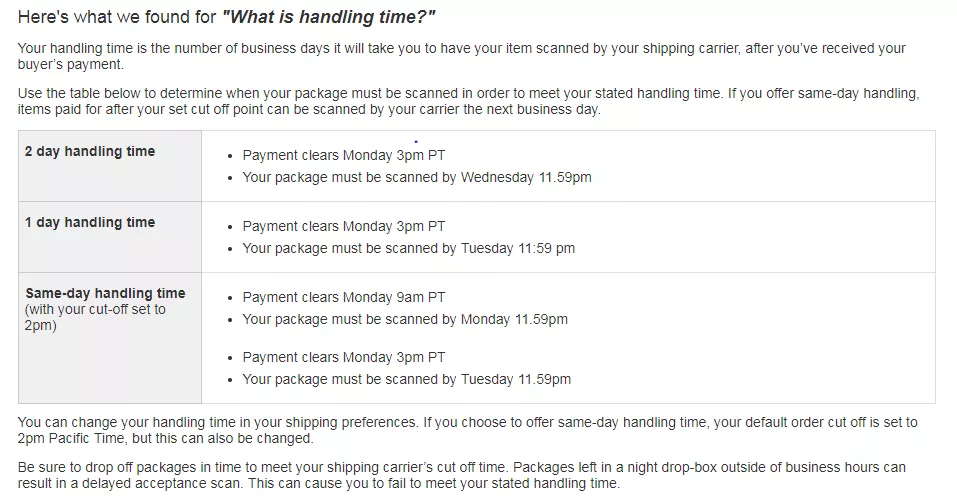This screenshot has height=499, width=957.
Task: Click "scanned by Tuesday 11.59pm" in same-day row
Action: (x=406, y=379)
